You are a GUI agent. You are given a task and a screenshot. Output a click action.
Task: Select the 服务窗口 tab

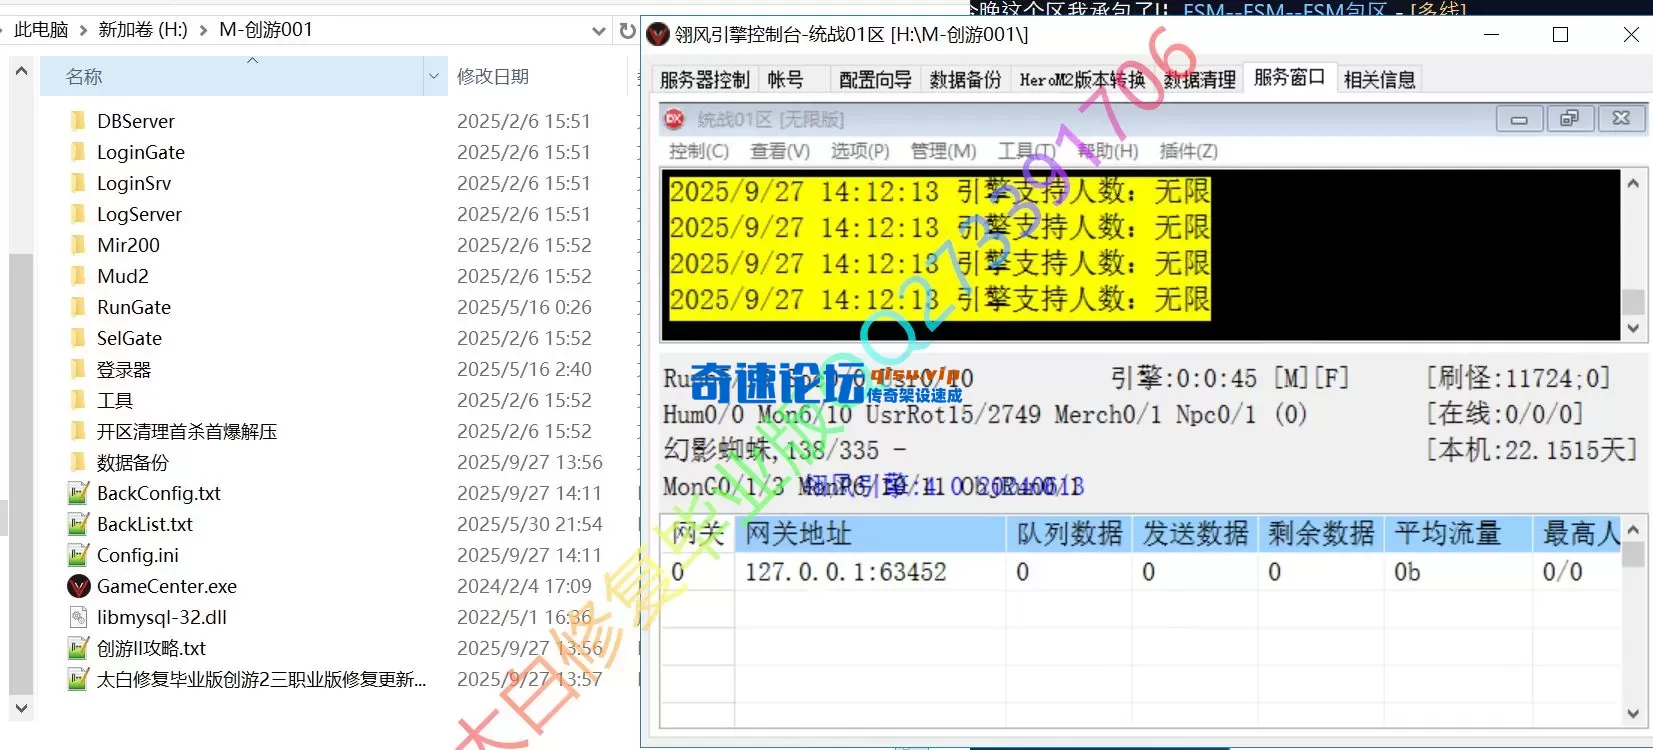(1289, 77)
